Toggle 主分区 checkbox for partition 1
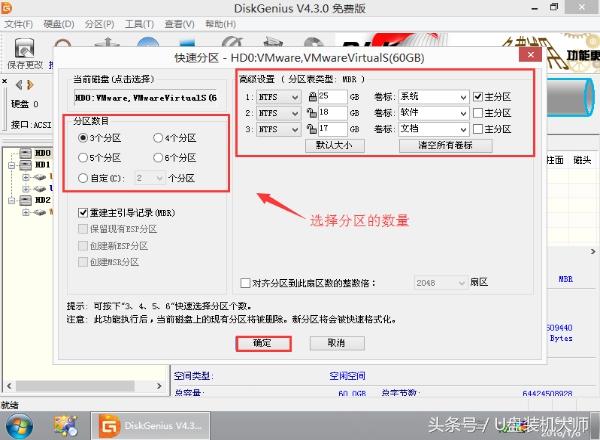 coord(478,97)
